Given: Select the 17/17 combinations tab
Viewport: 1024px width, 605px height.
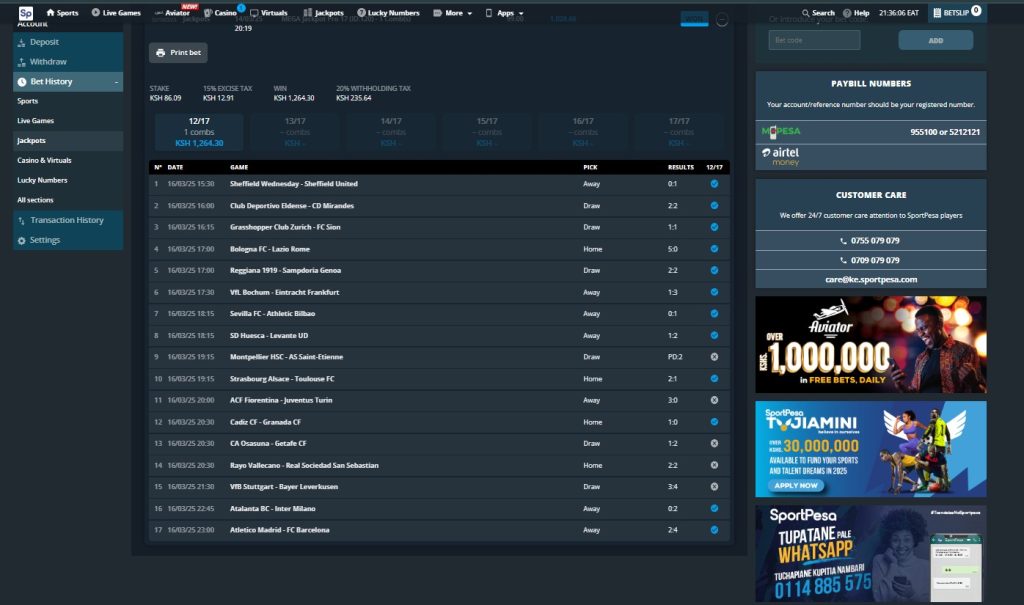Looking at the screenshot, I should click(679, 131).
